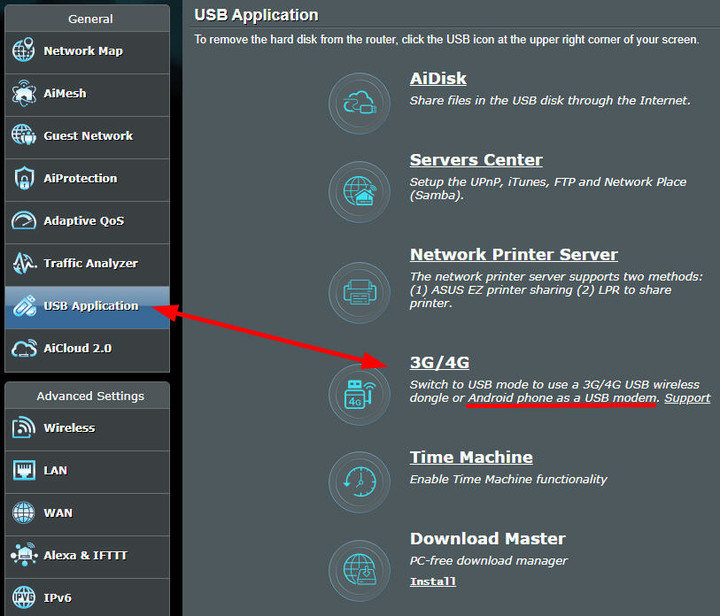Open the Servers Center link
The image size is (720, 616).
pos(476,160)
